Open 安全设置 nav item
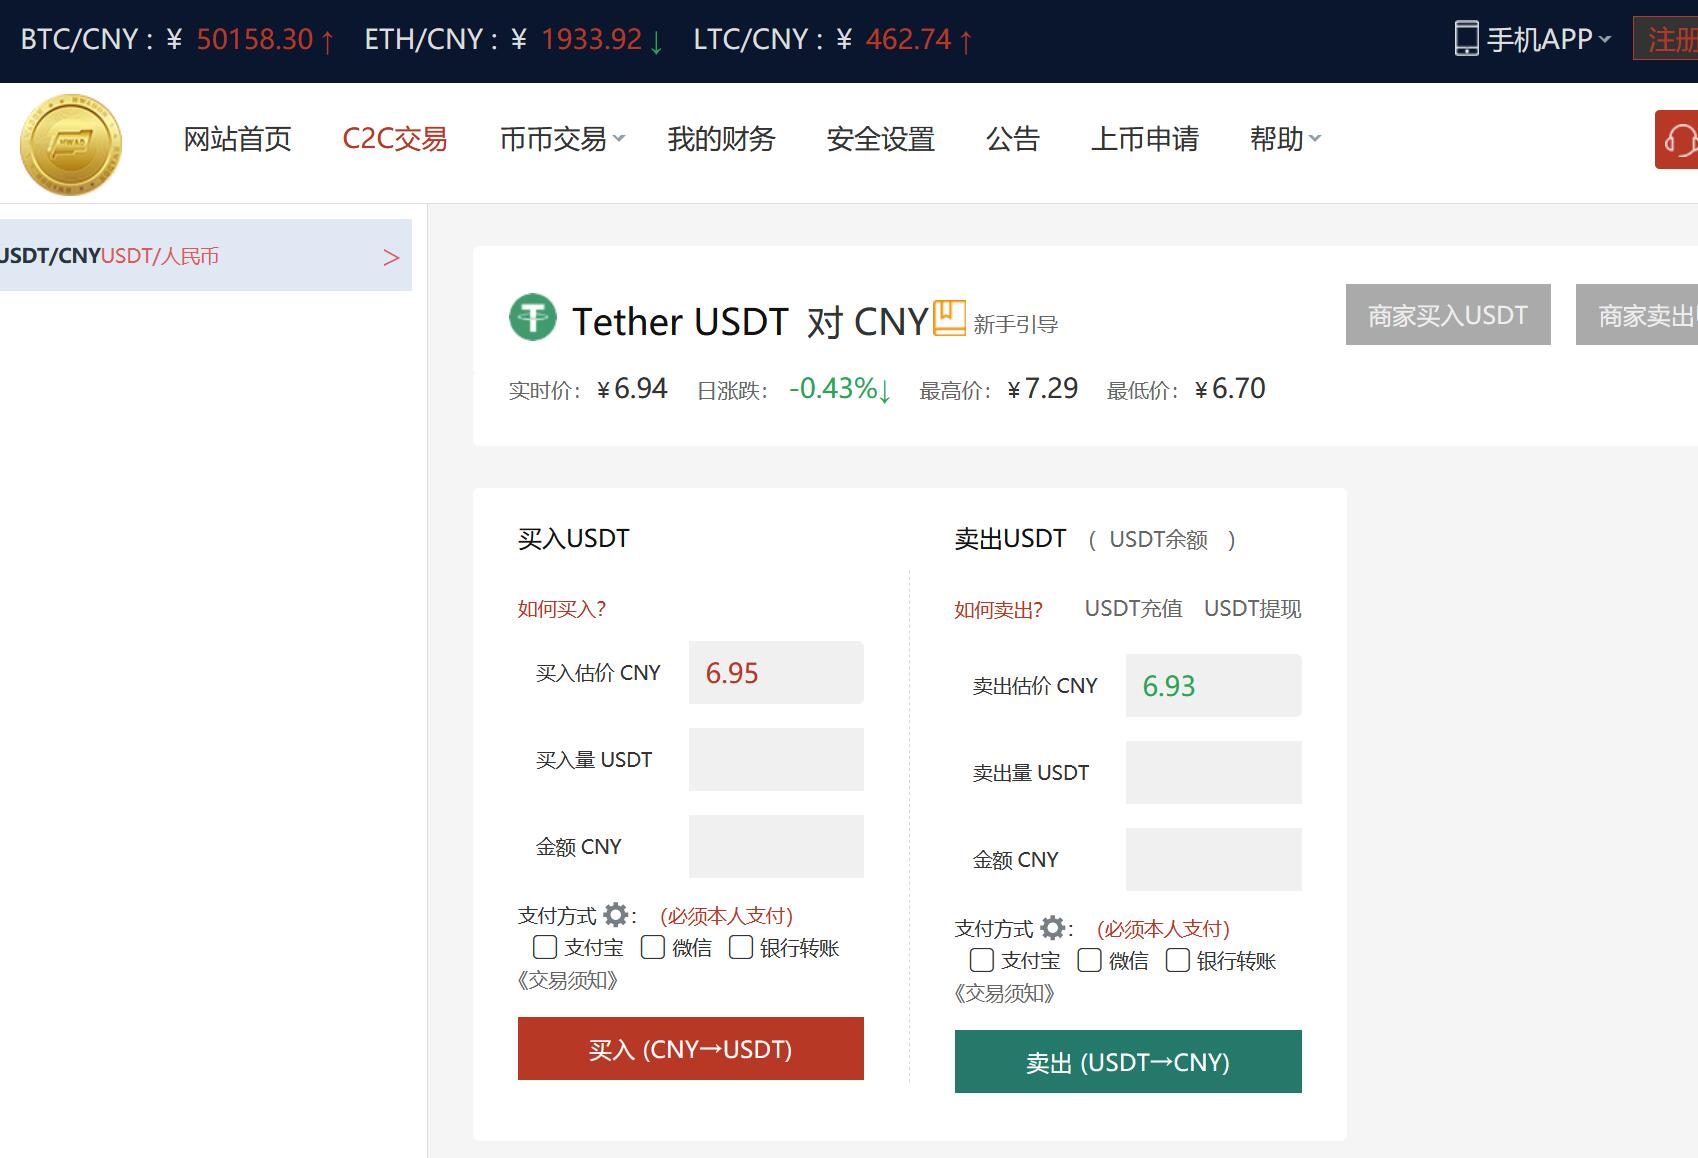The height and width of the screenshot is (1158, 1698). point(880,139)
